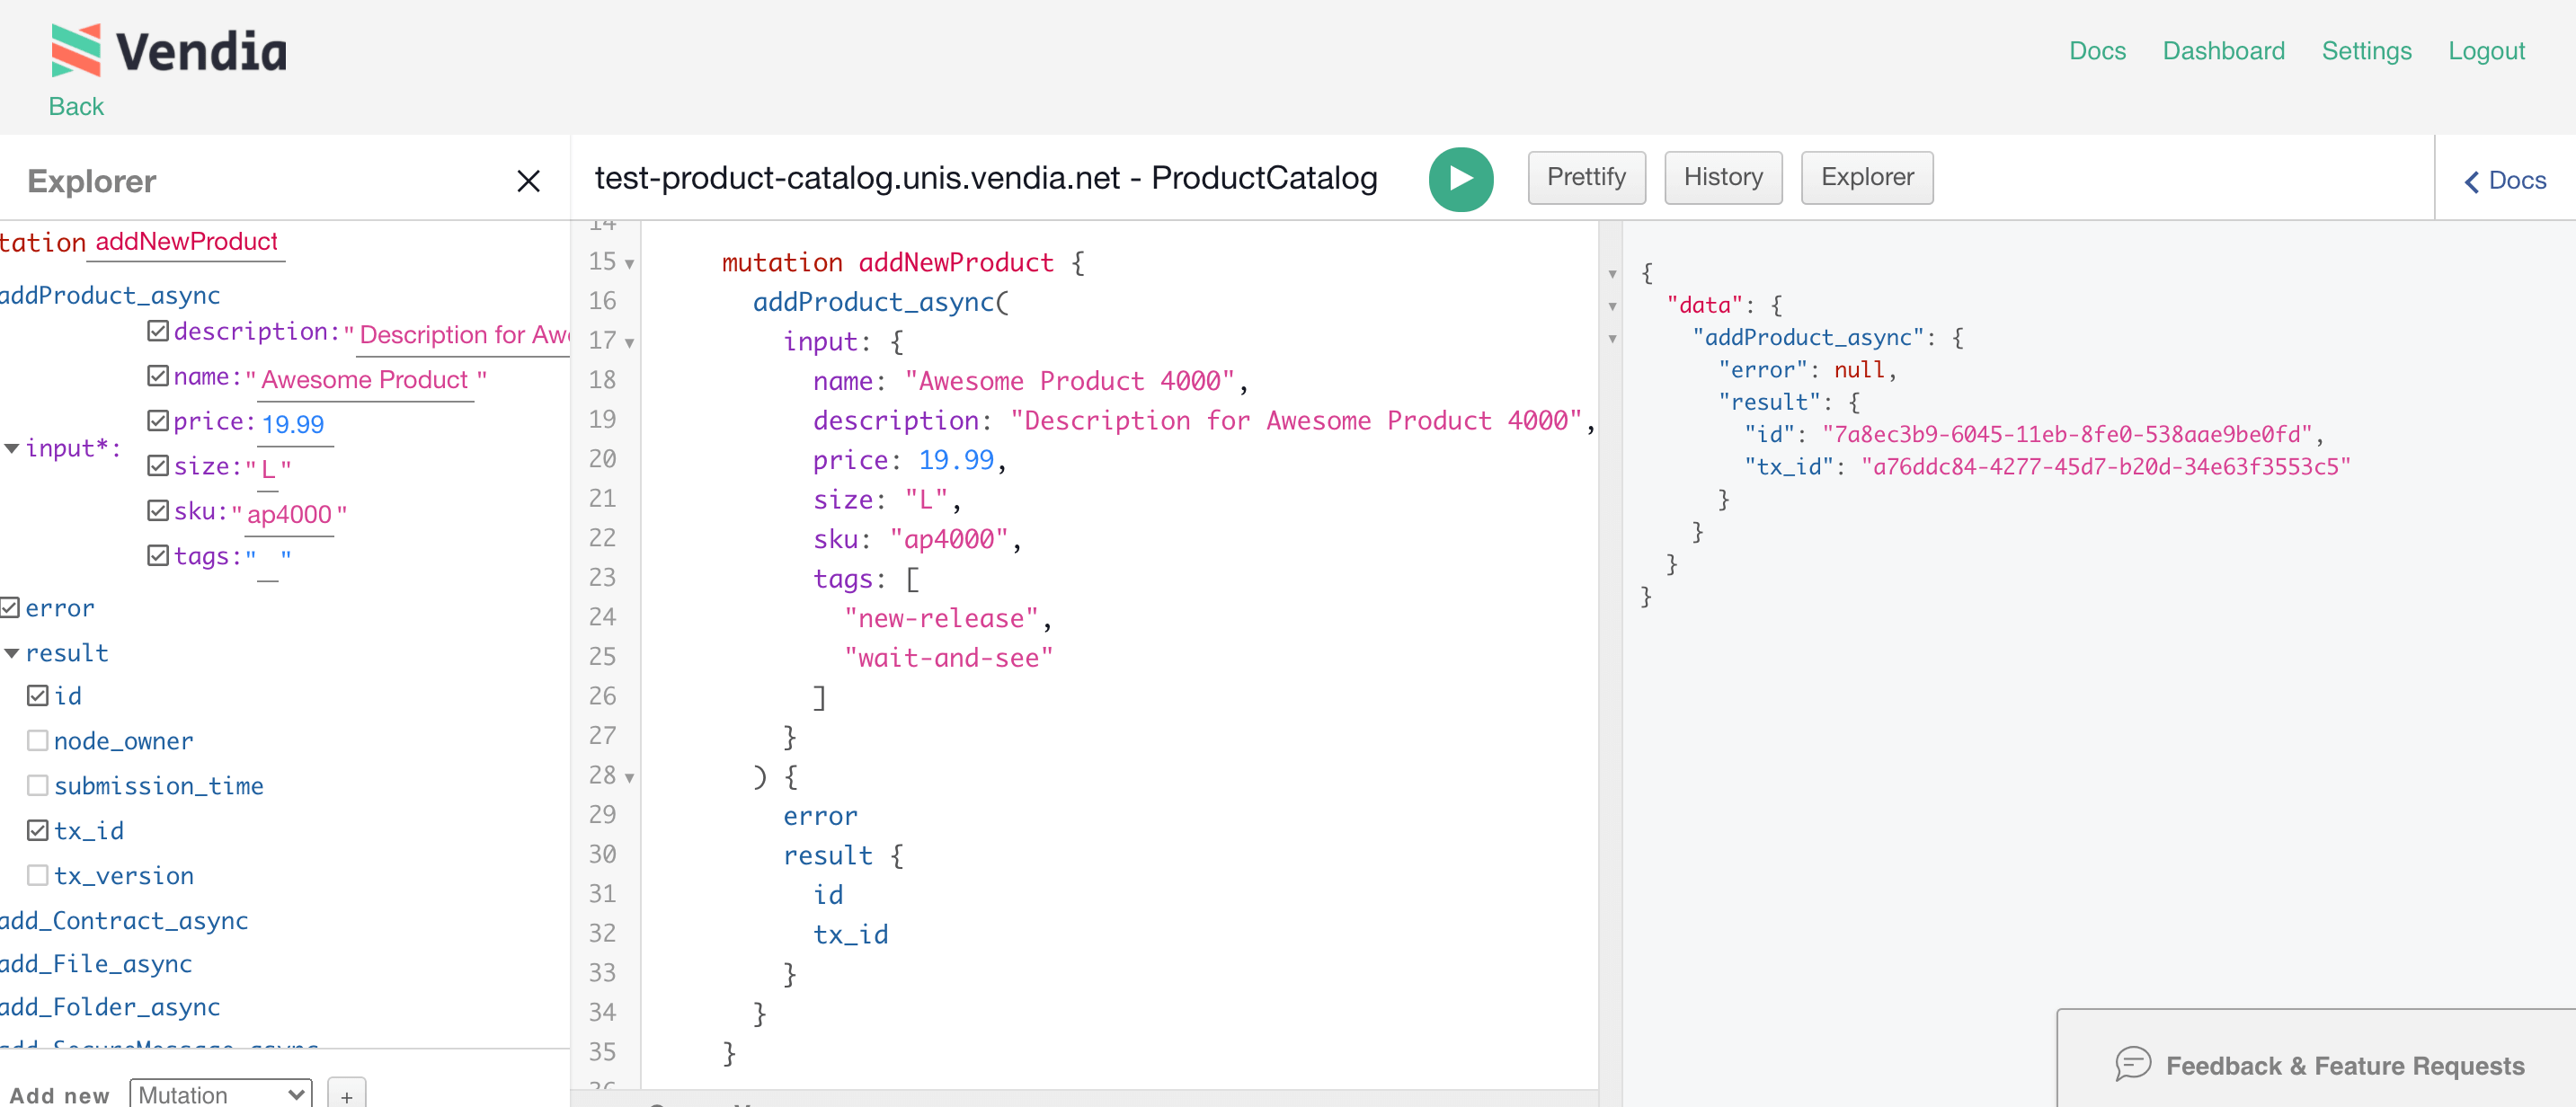Uncheck the id result checkbox

(x=38, y=696)
